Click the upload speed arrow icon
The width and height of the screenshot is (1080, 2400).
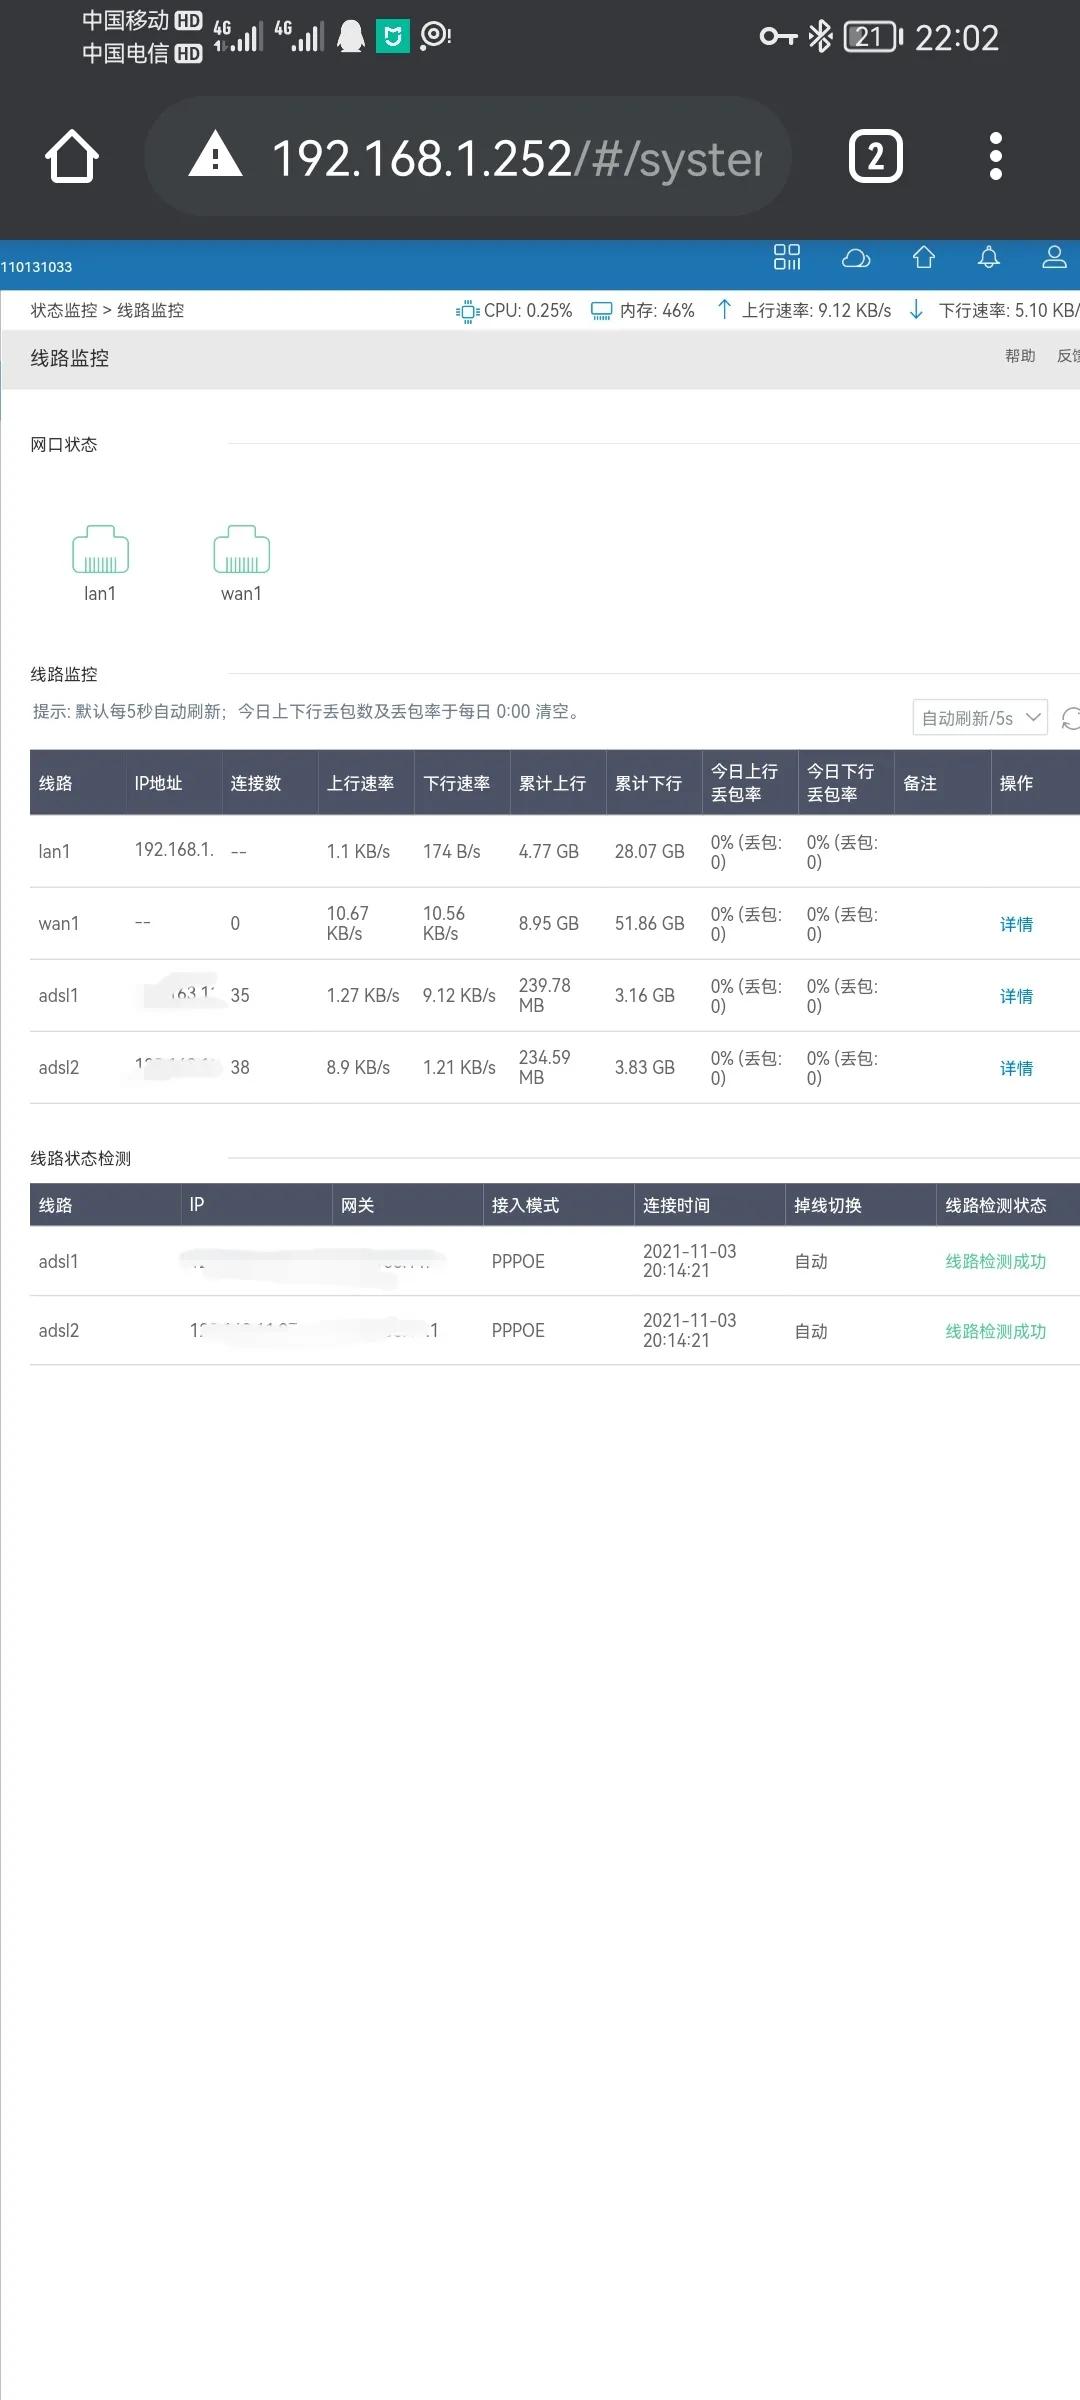[724, 311]
